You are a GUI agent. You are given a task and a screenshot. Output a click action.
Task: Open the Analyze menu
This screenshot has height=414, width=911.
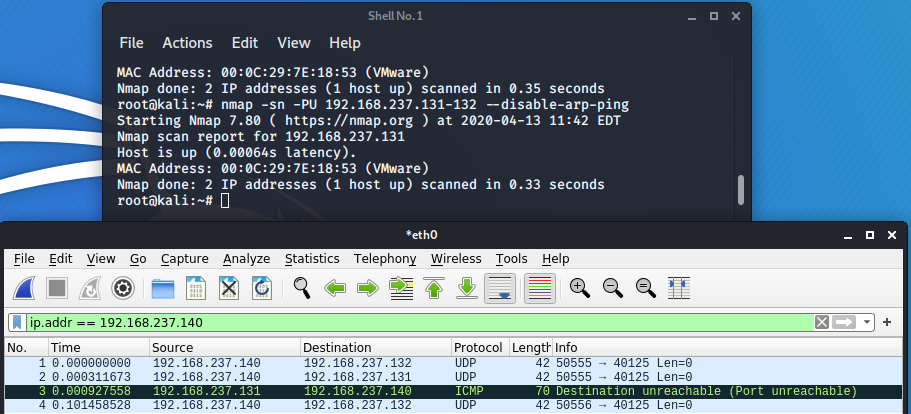(246, 259)
